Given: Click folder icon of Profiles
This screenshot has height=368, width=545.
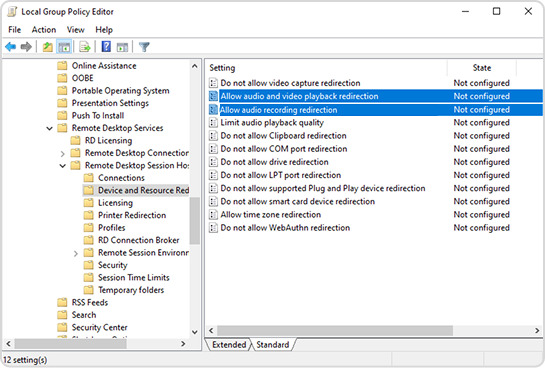Looking at the screenshot, I should 89,228.
